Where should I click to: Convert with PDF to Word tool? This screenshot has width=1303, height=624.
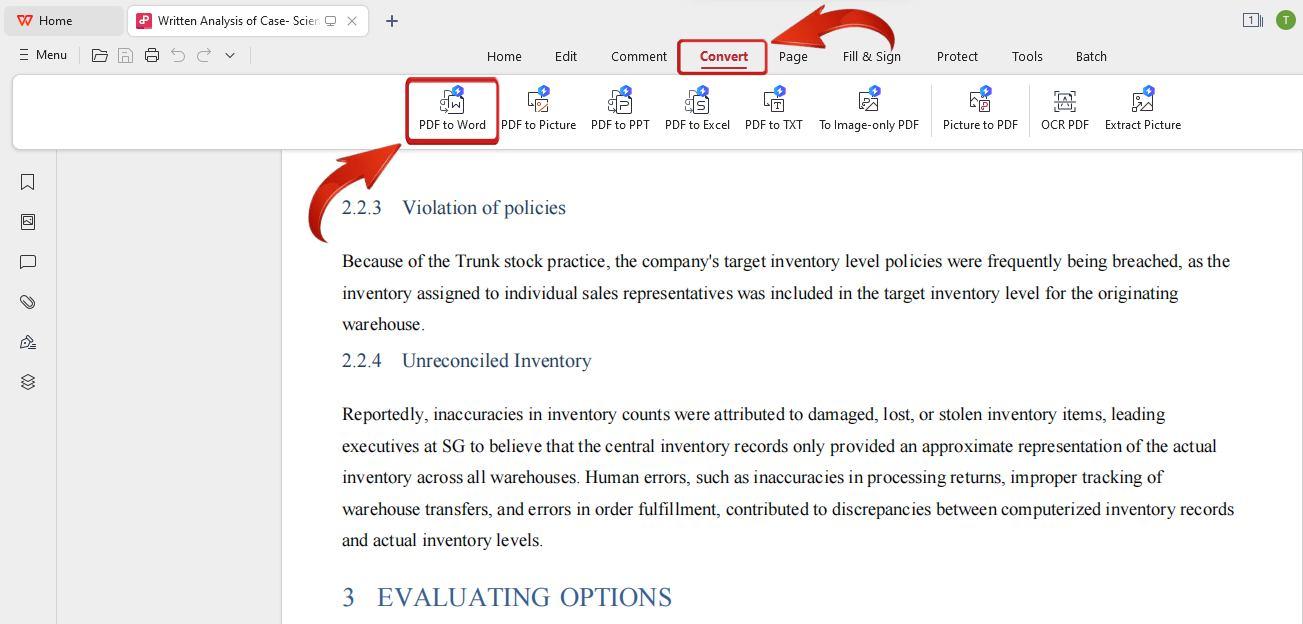pyautogui.click(x=452, y=110)
